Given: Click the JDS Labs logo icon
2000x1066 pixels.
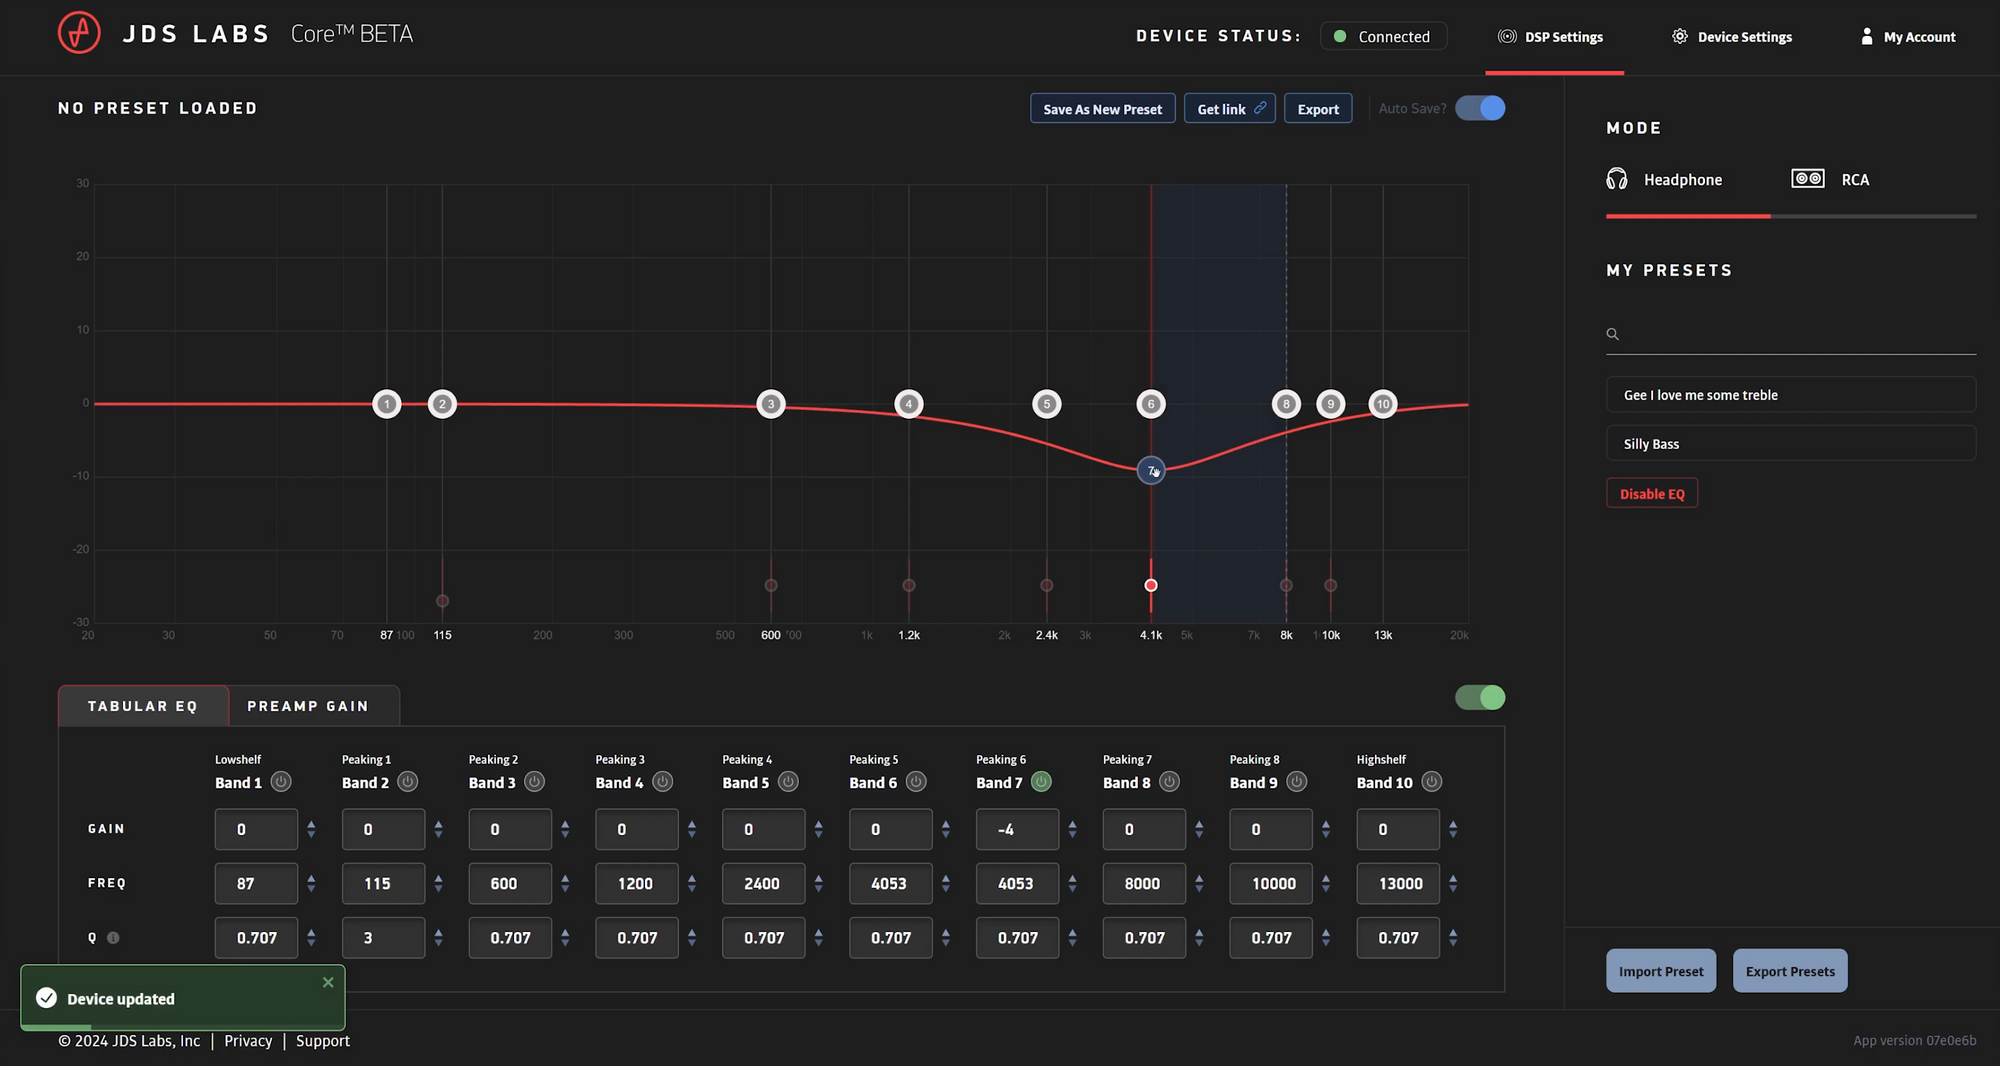Looking at the screenshot, I should tap(79, 33).
